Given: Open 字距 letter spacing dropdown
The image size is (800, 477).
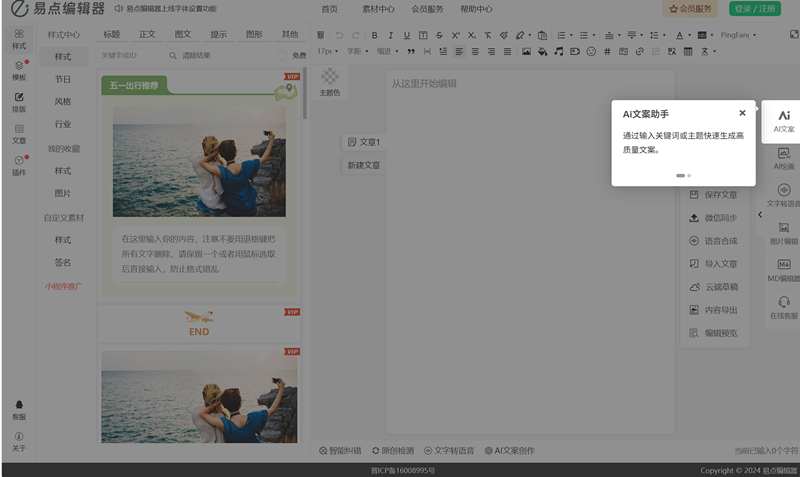Looking at the screenshot, I should (x=358, y=52).
